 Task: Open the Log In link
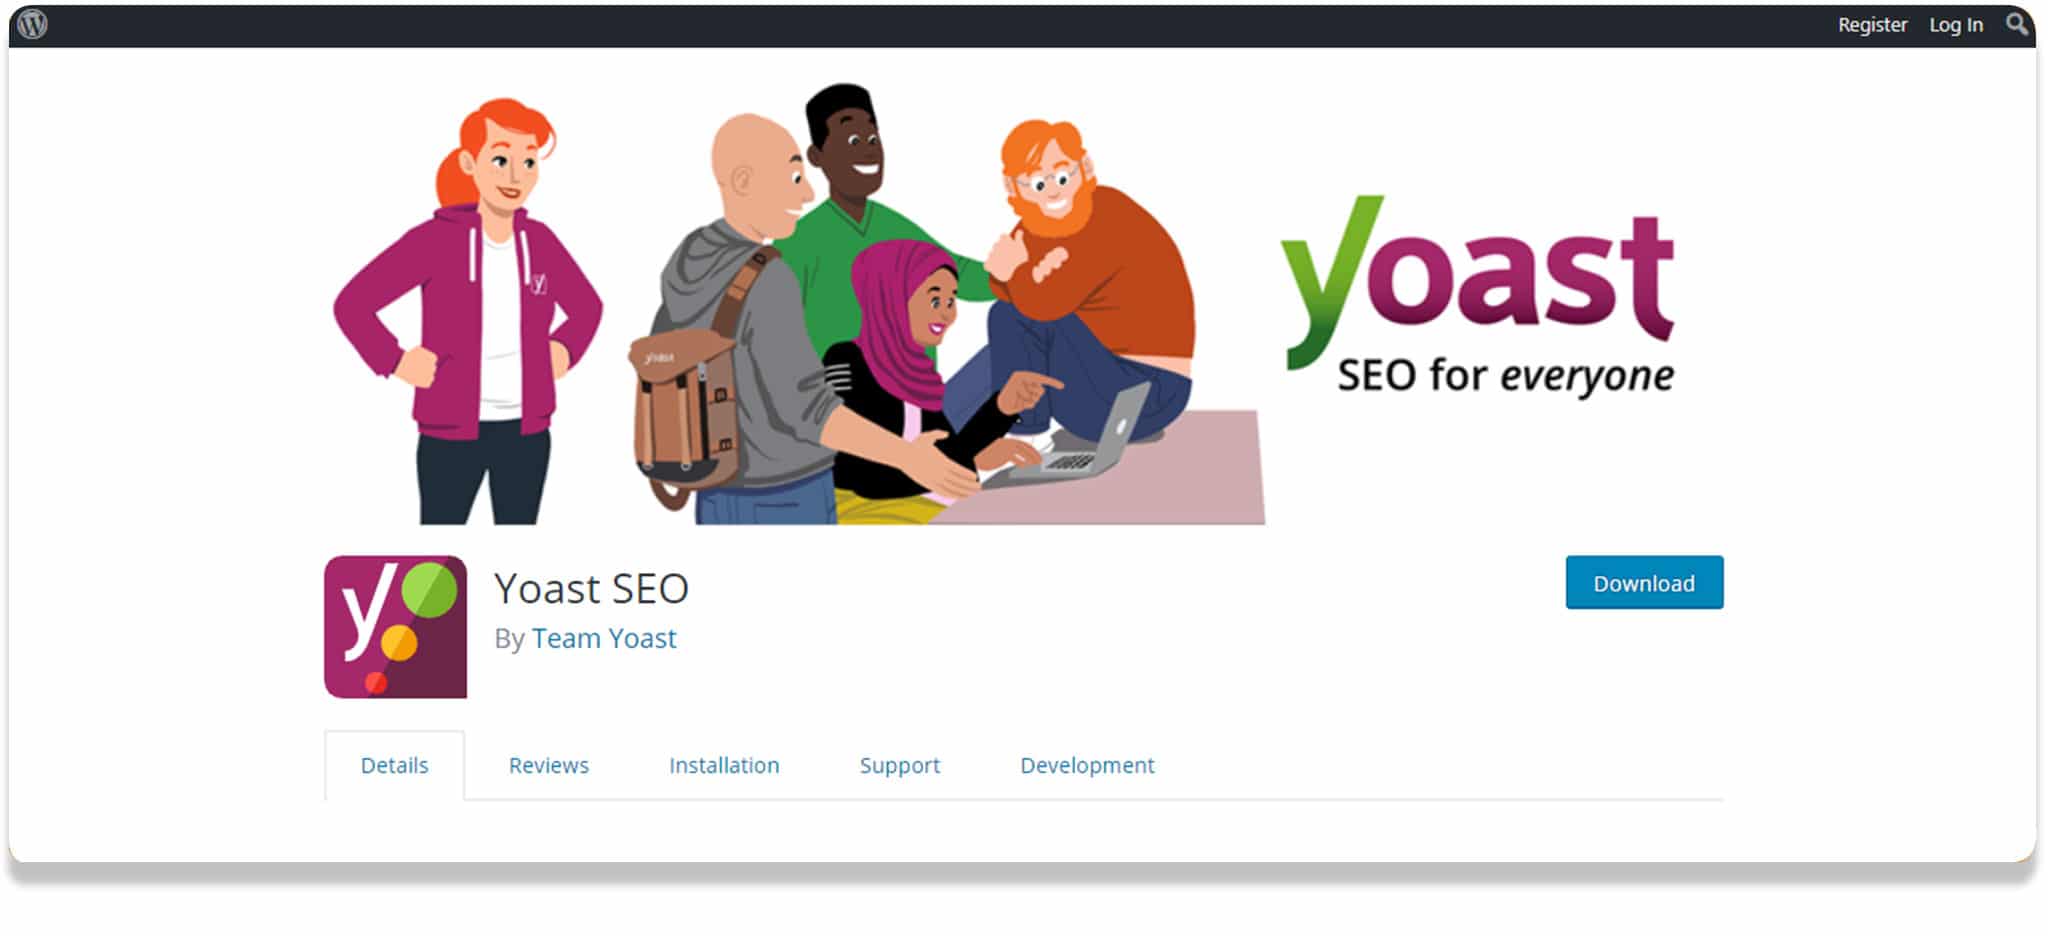tap(1956, 25)
